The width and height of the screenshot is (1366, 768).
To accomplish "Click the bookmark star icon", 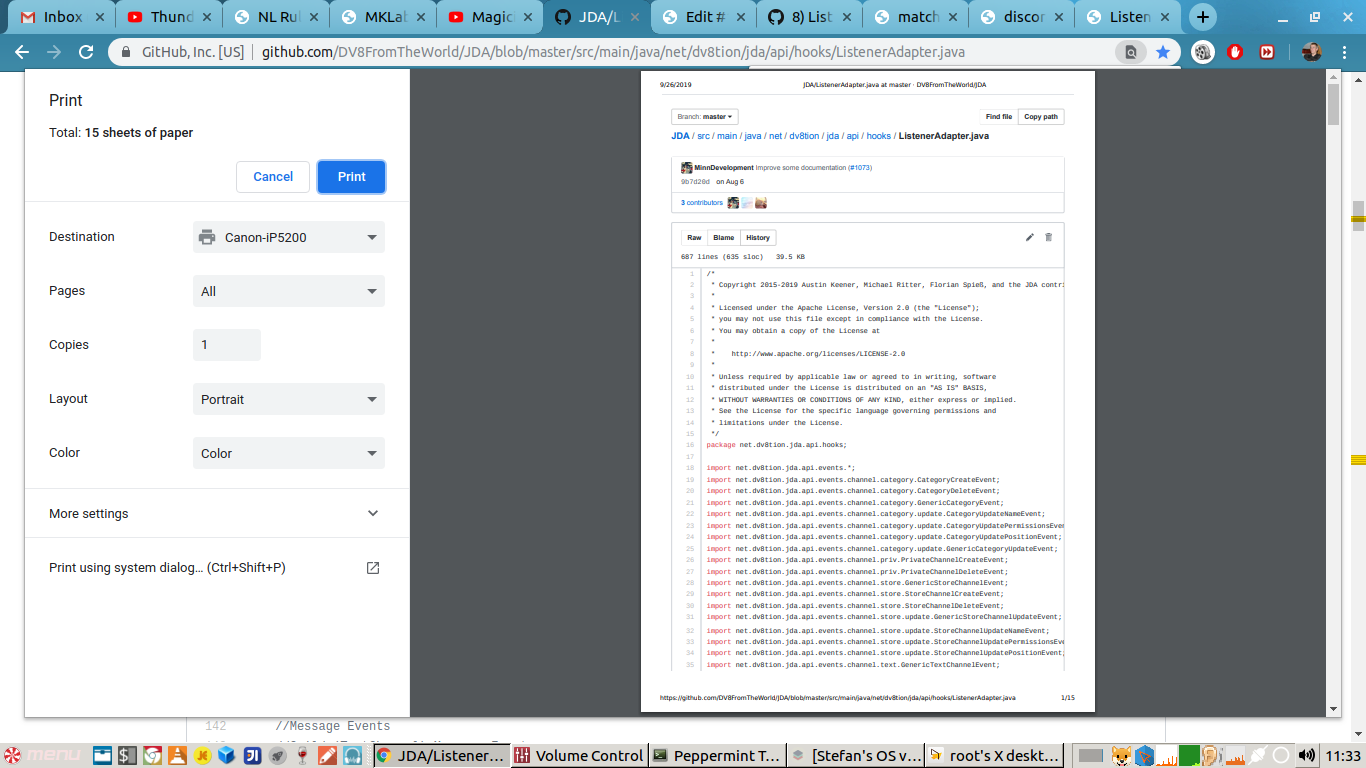I will click(1163, 52).
